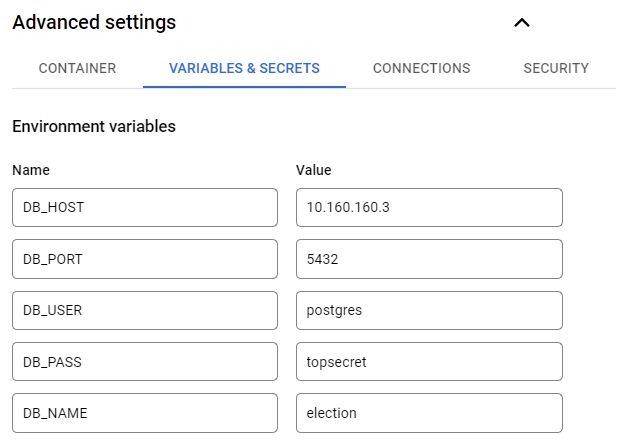Edit the topsecret password value field
619x443 pixels.
pyautogui.click(x=429, y=362)
